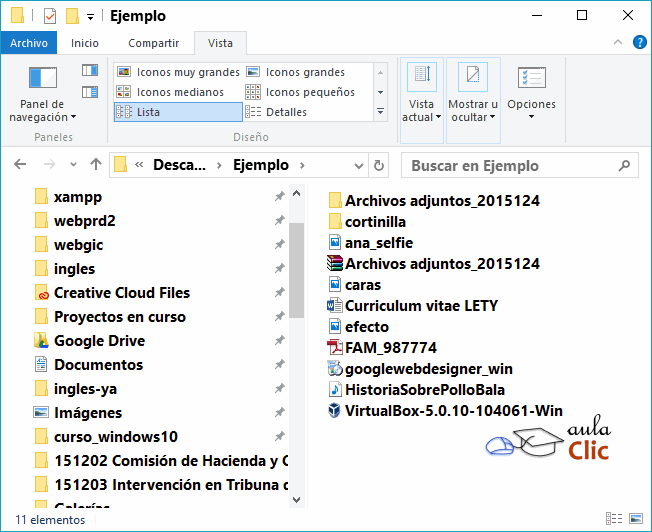
Task: Select the HistoriaSobrePolloBala audio file
Action: pos(424,390)
